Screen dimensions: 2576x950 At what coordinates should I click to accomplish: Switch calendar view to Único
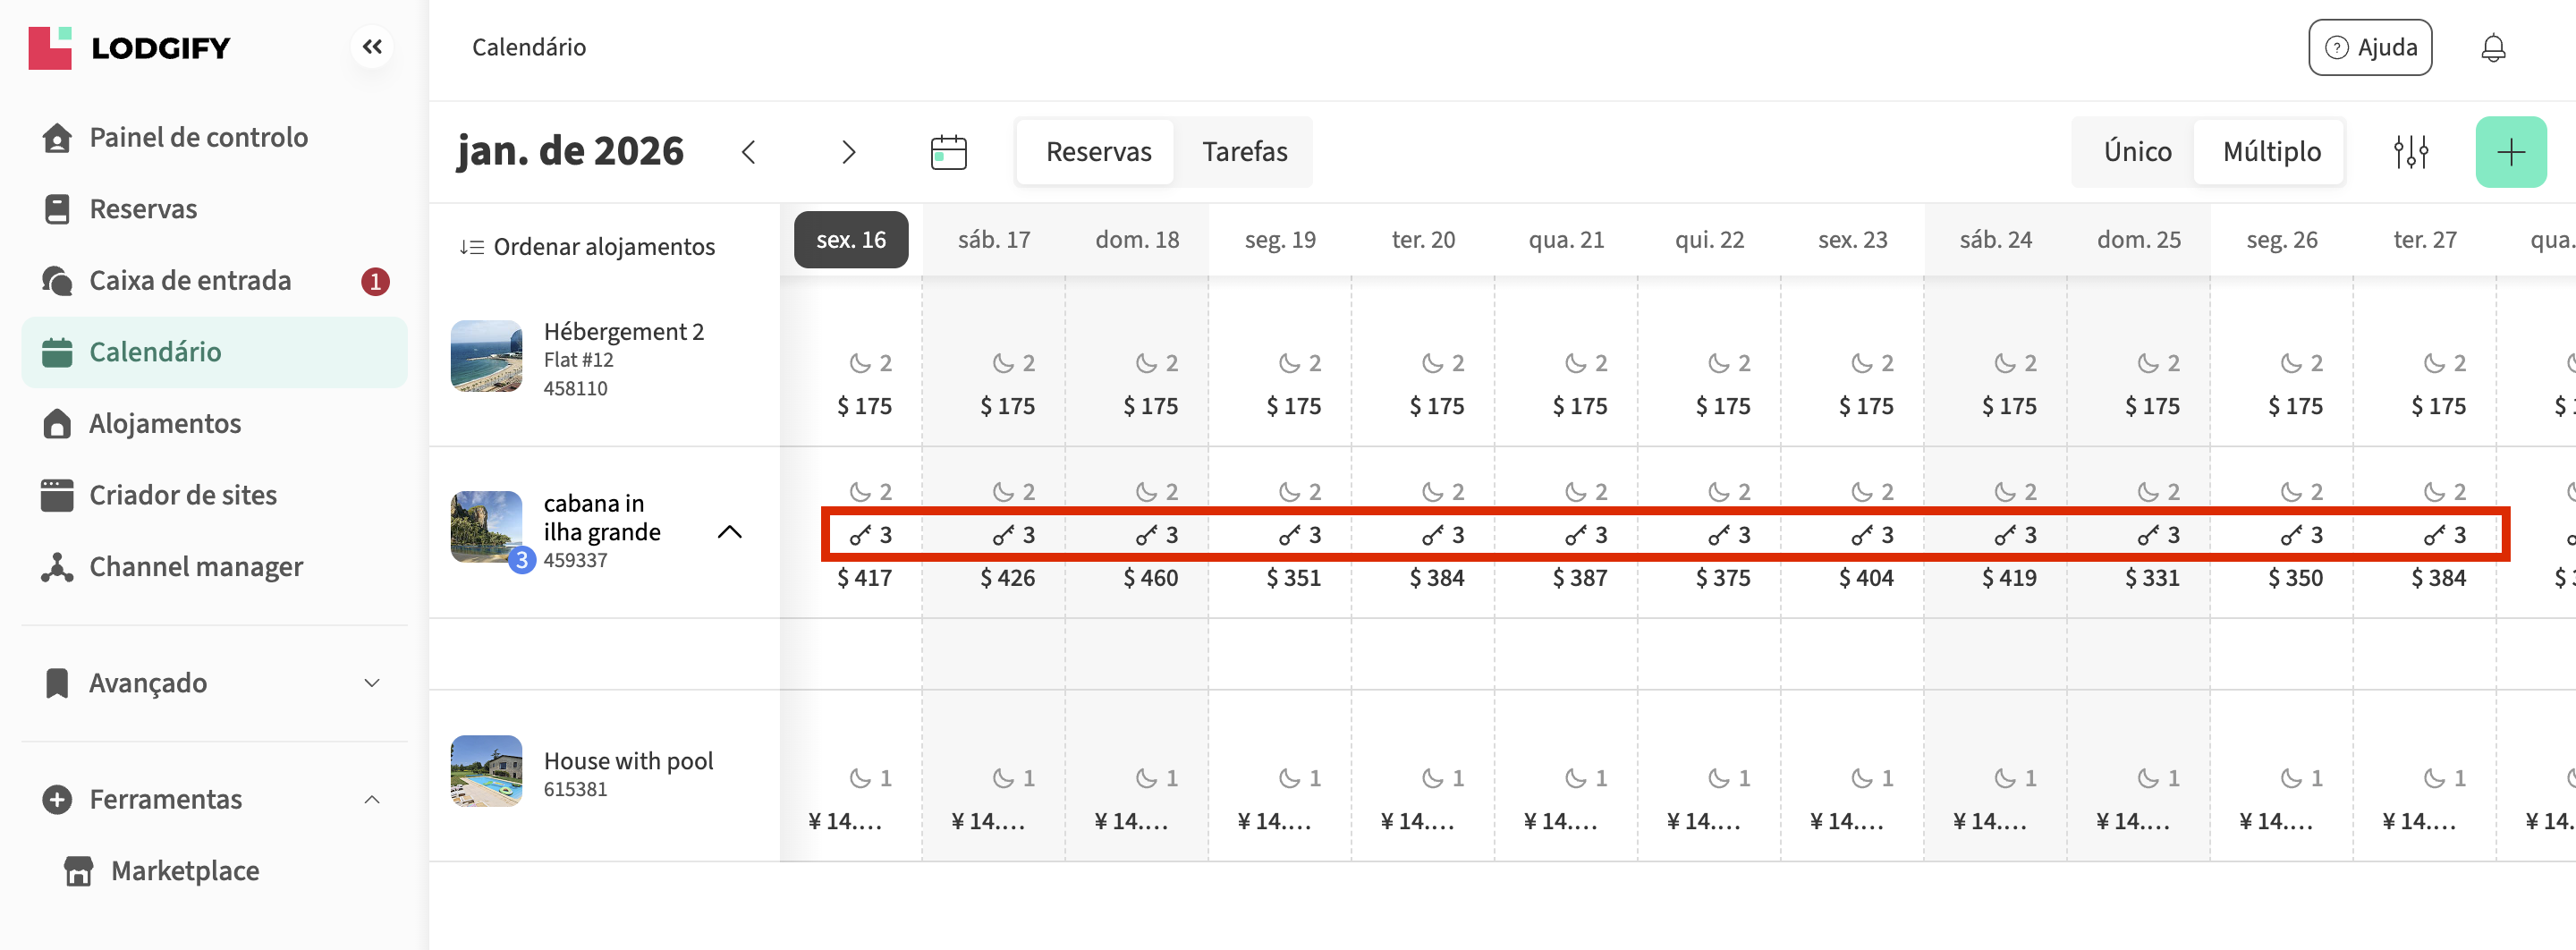2137,152
